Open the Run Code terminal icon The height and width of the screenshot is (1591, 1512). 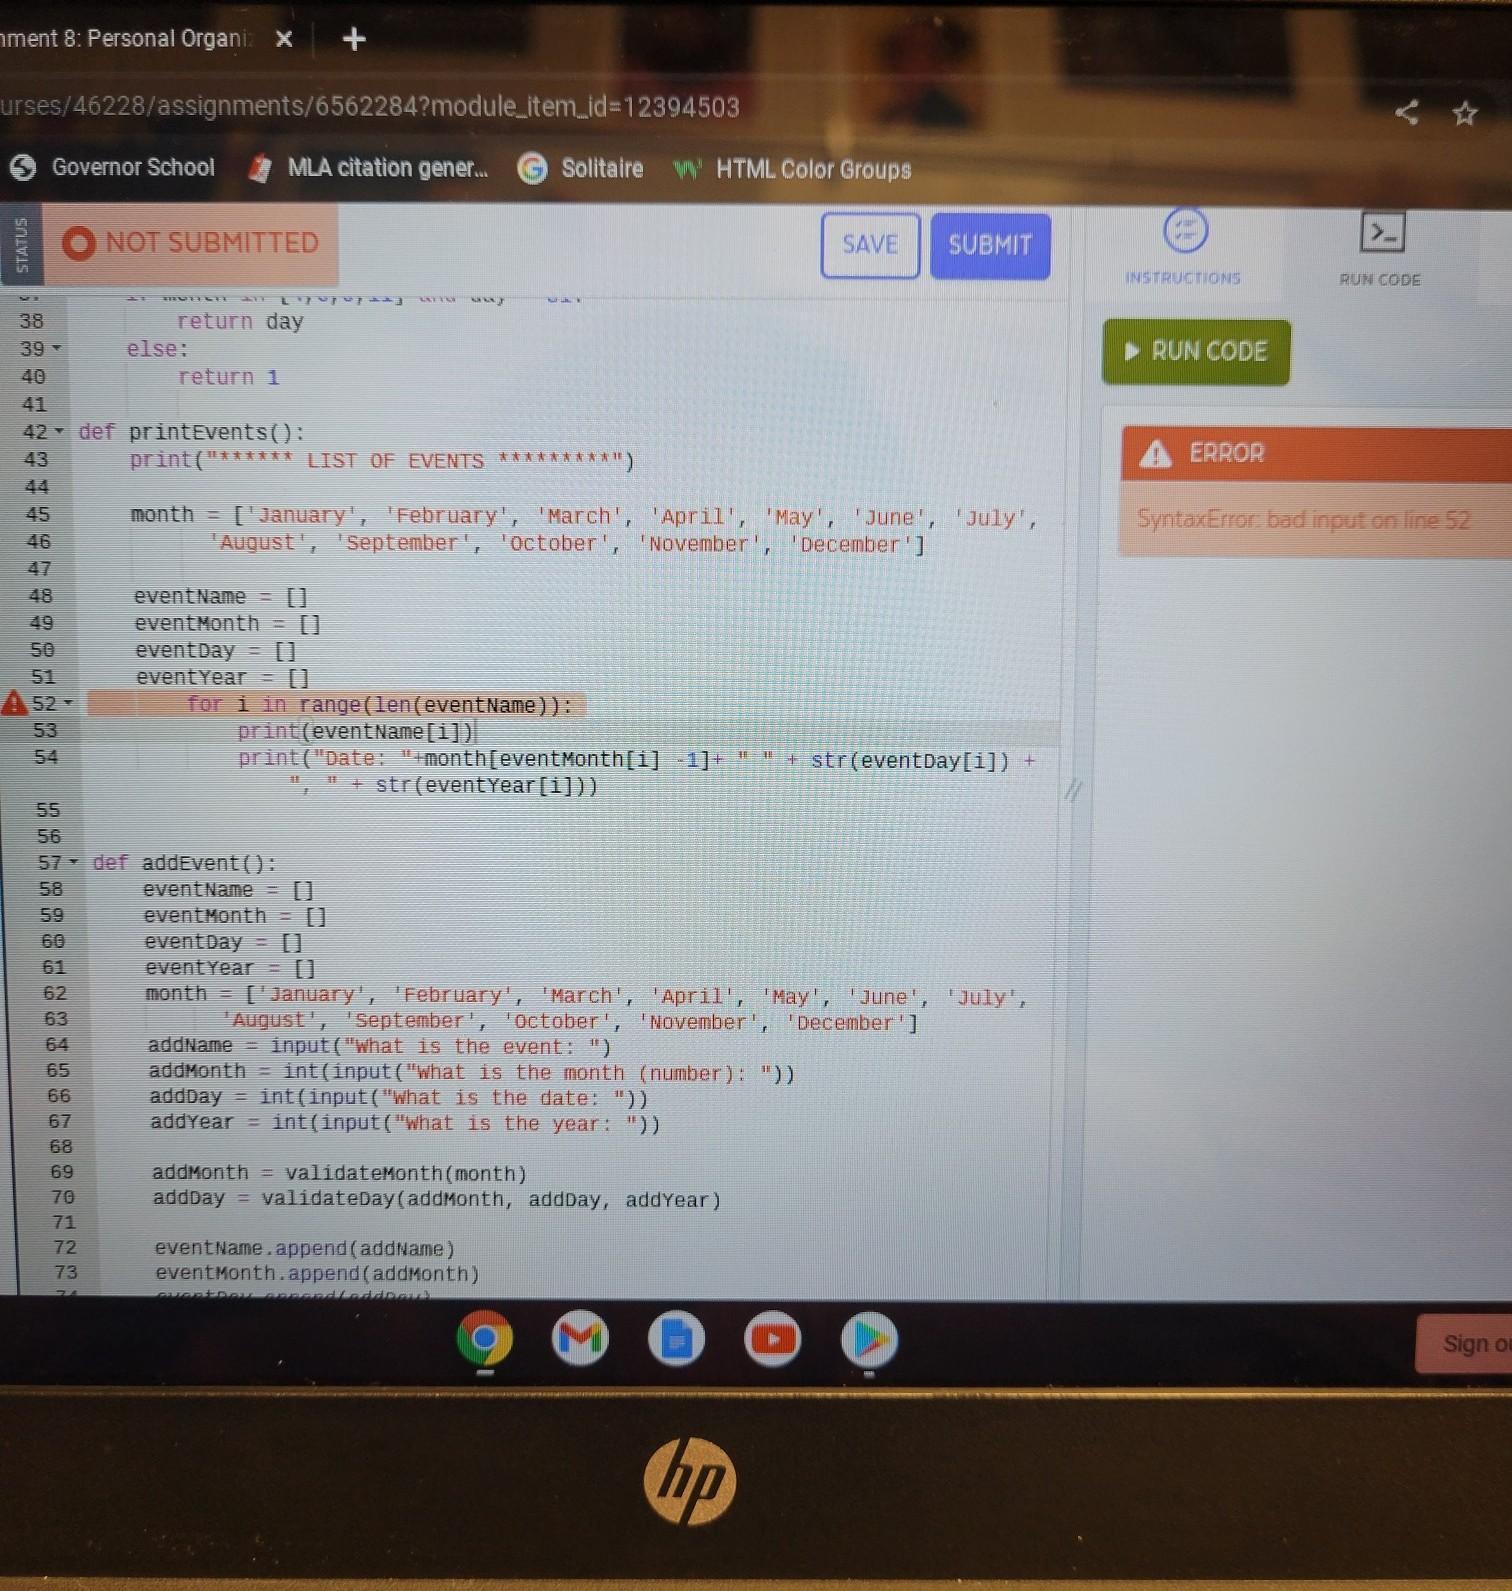click(1382, 233)
